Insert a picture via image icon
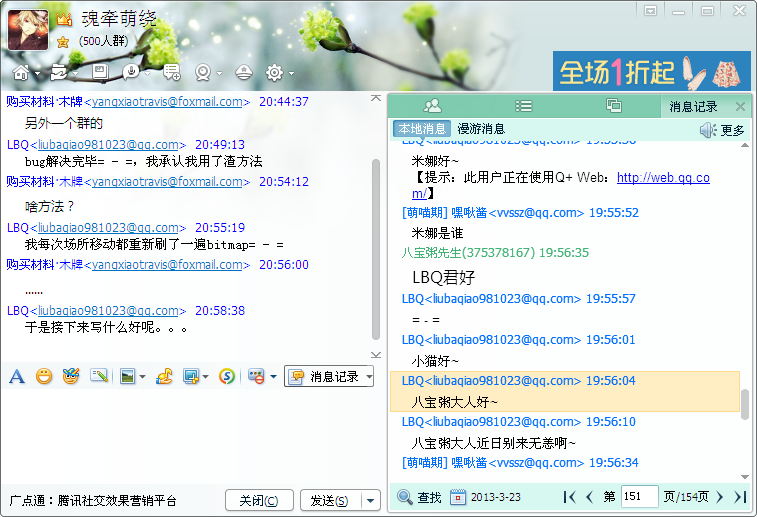Image resolution: width=757 pixels, height=517 pixels. coord(127,376)
